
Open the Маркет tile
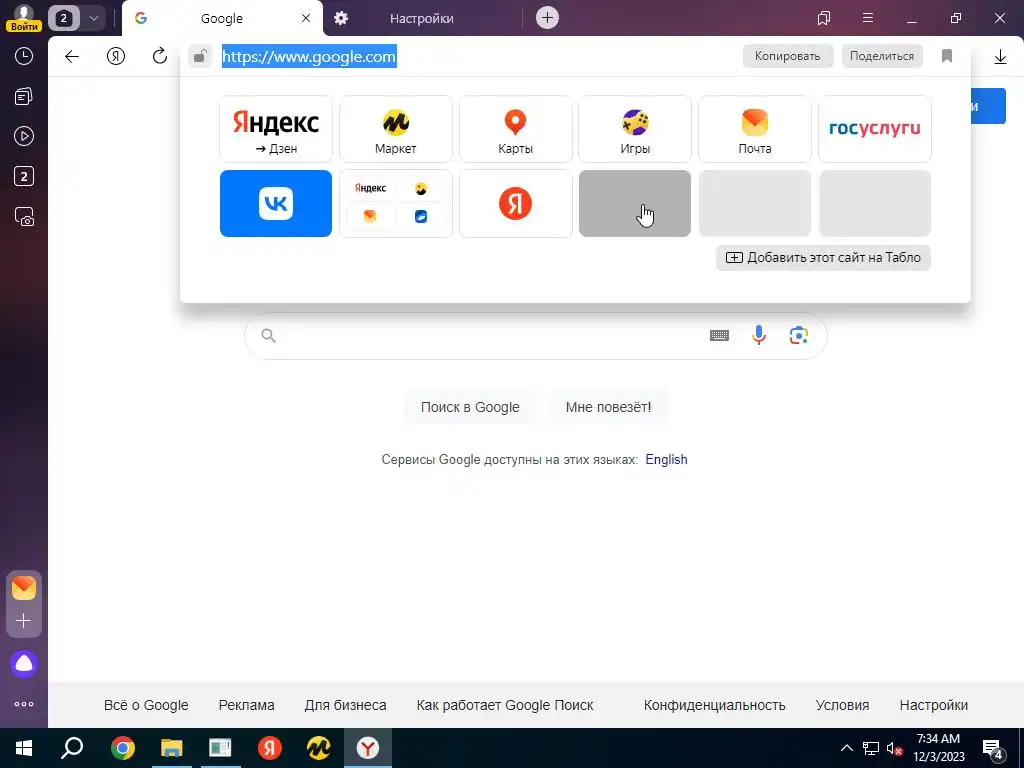click(x=396, y=129)
